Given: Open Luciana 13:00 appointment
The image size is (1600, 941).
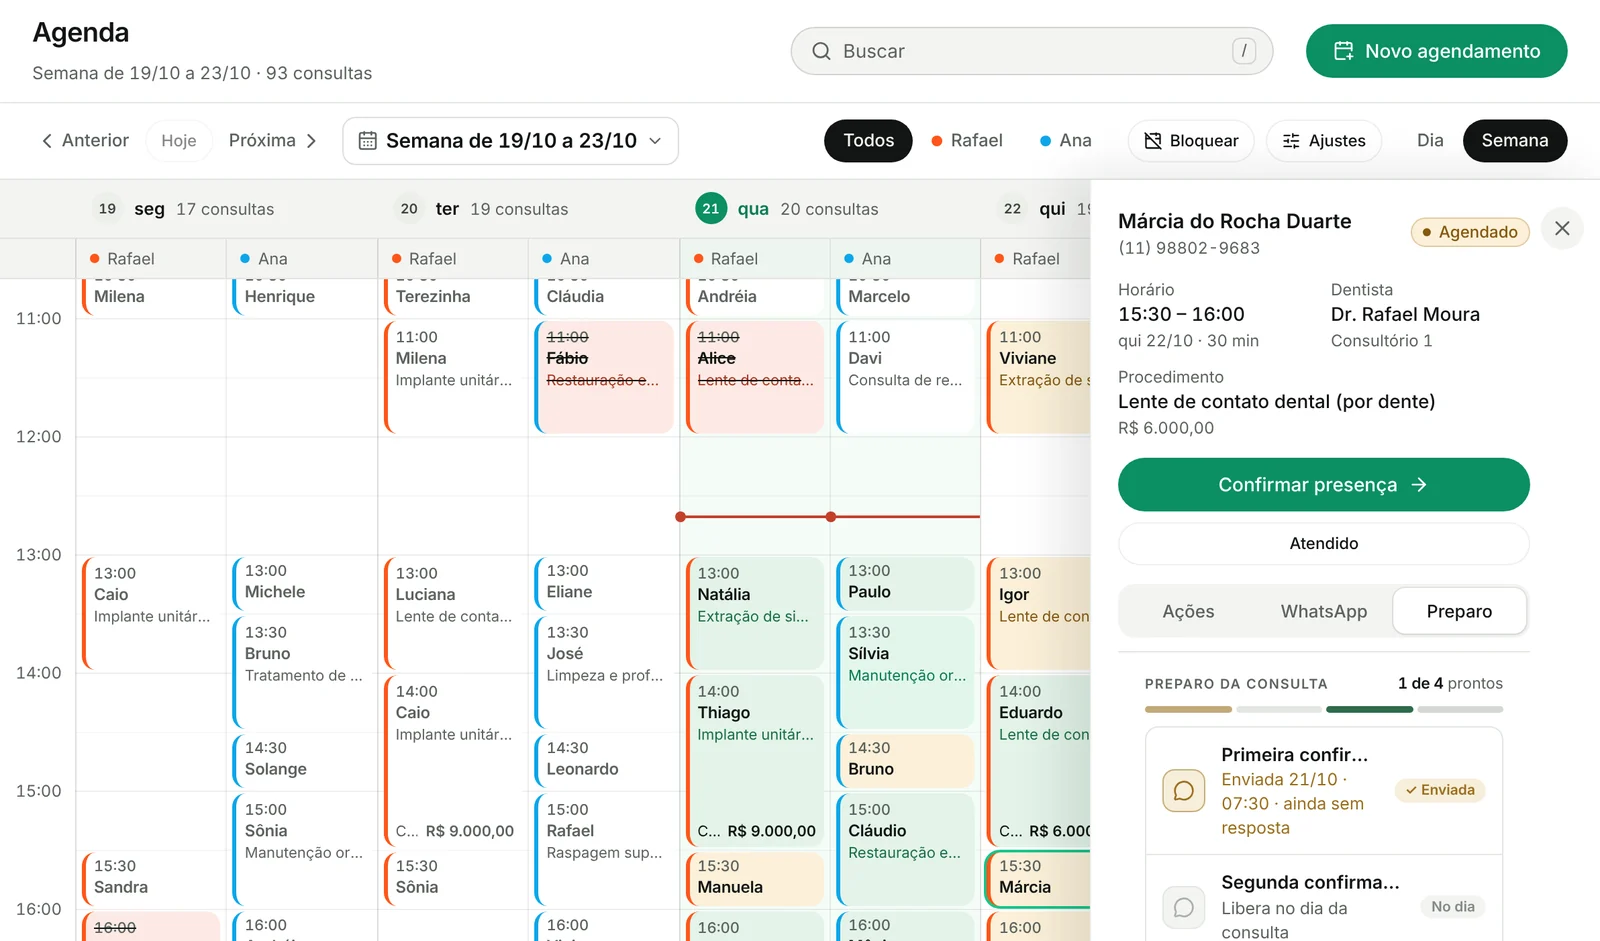Looking at the screenshot, I should 454,614.
